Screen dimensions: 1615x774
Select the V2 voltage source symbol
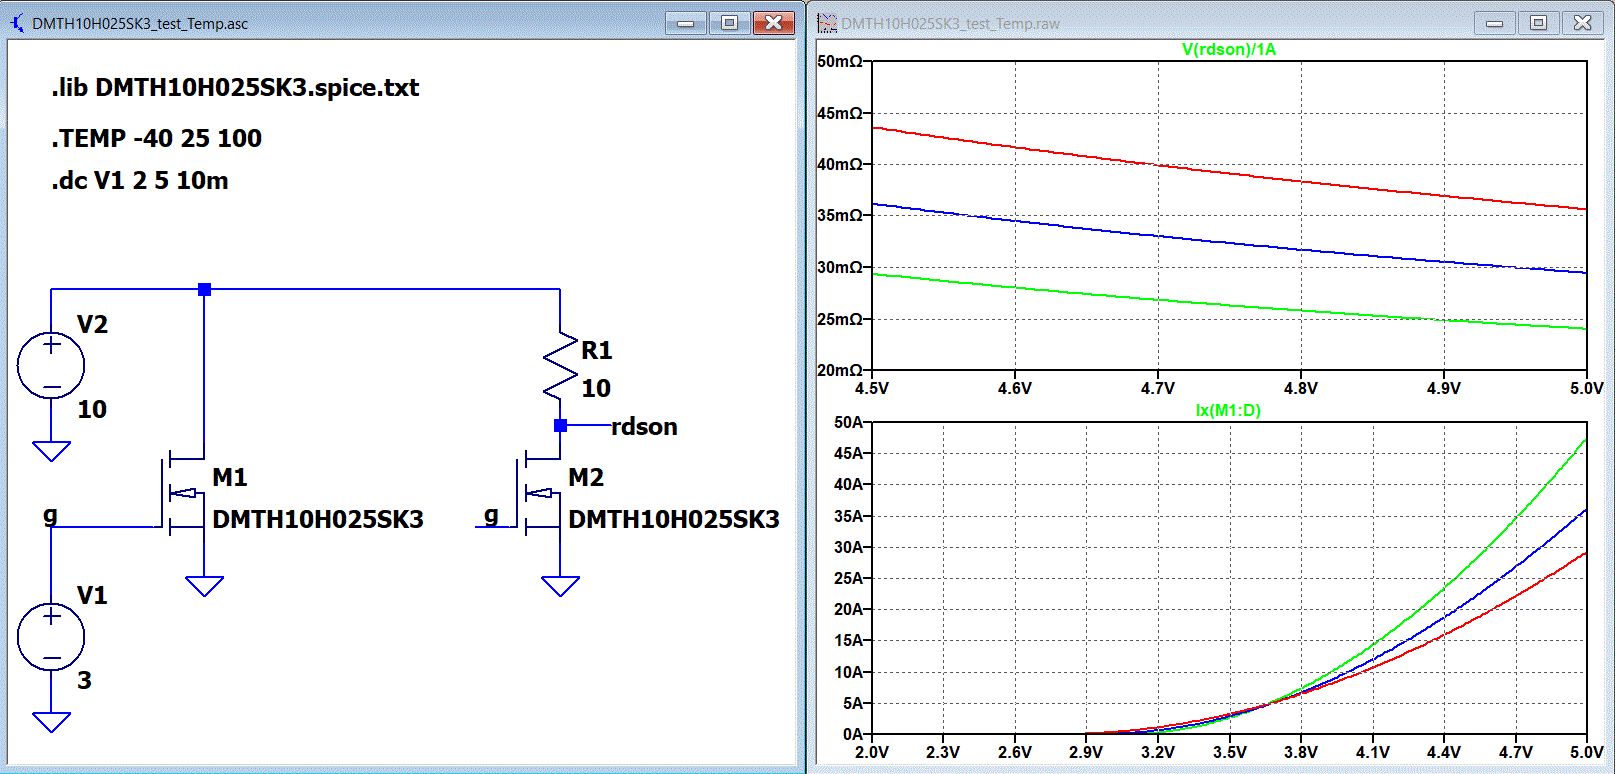51,365
